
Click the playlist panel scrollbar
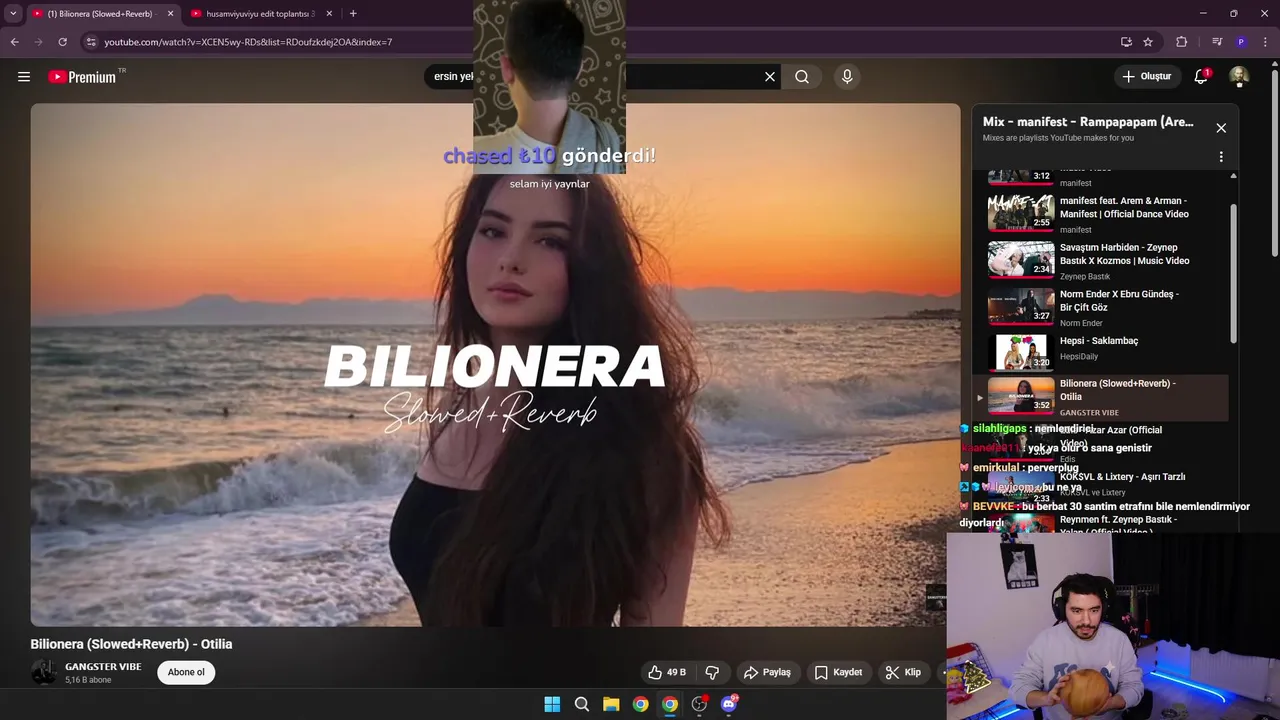pos(1233,275)
